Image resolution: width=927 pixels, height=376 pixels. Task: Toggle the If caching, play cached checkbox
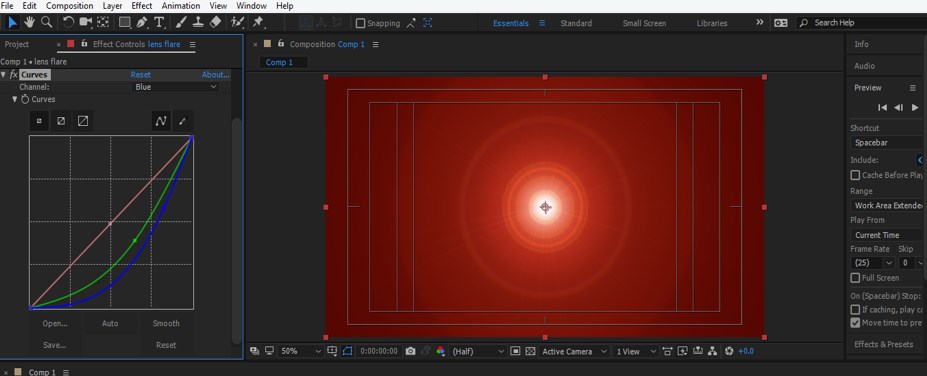pyautogui.click(x=855, y=309)
